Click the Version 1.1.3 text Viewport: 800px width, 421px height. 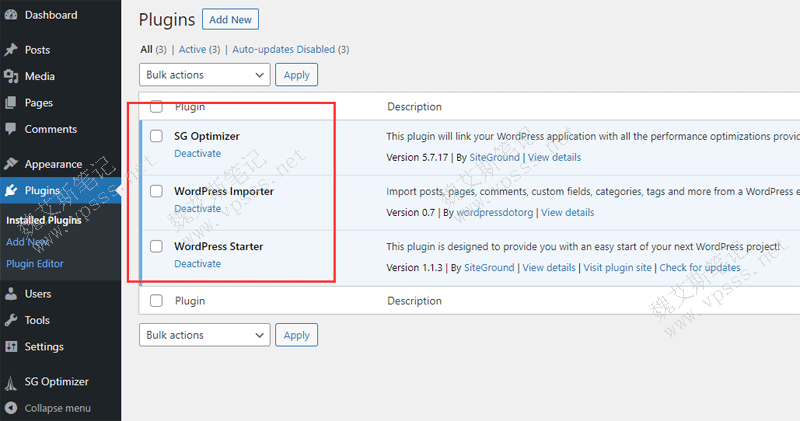(414, 267)
